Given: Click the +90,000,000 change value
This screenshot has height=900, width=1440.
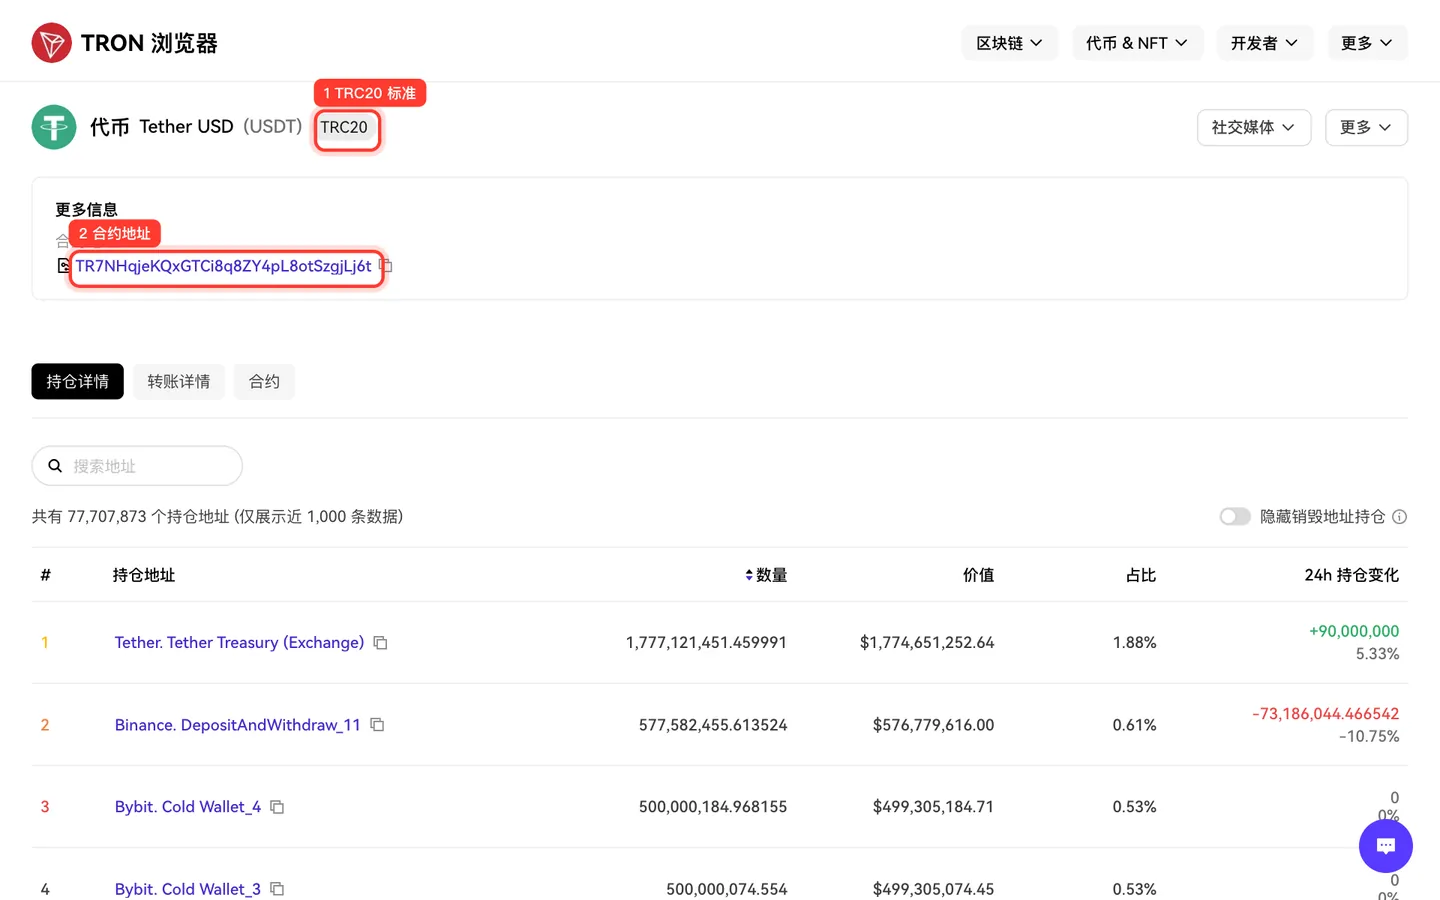Looking at the screenshot, I should coord(1354,631).
